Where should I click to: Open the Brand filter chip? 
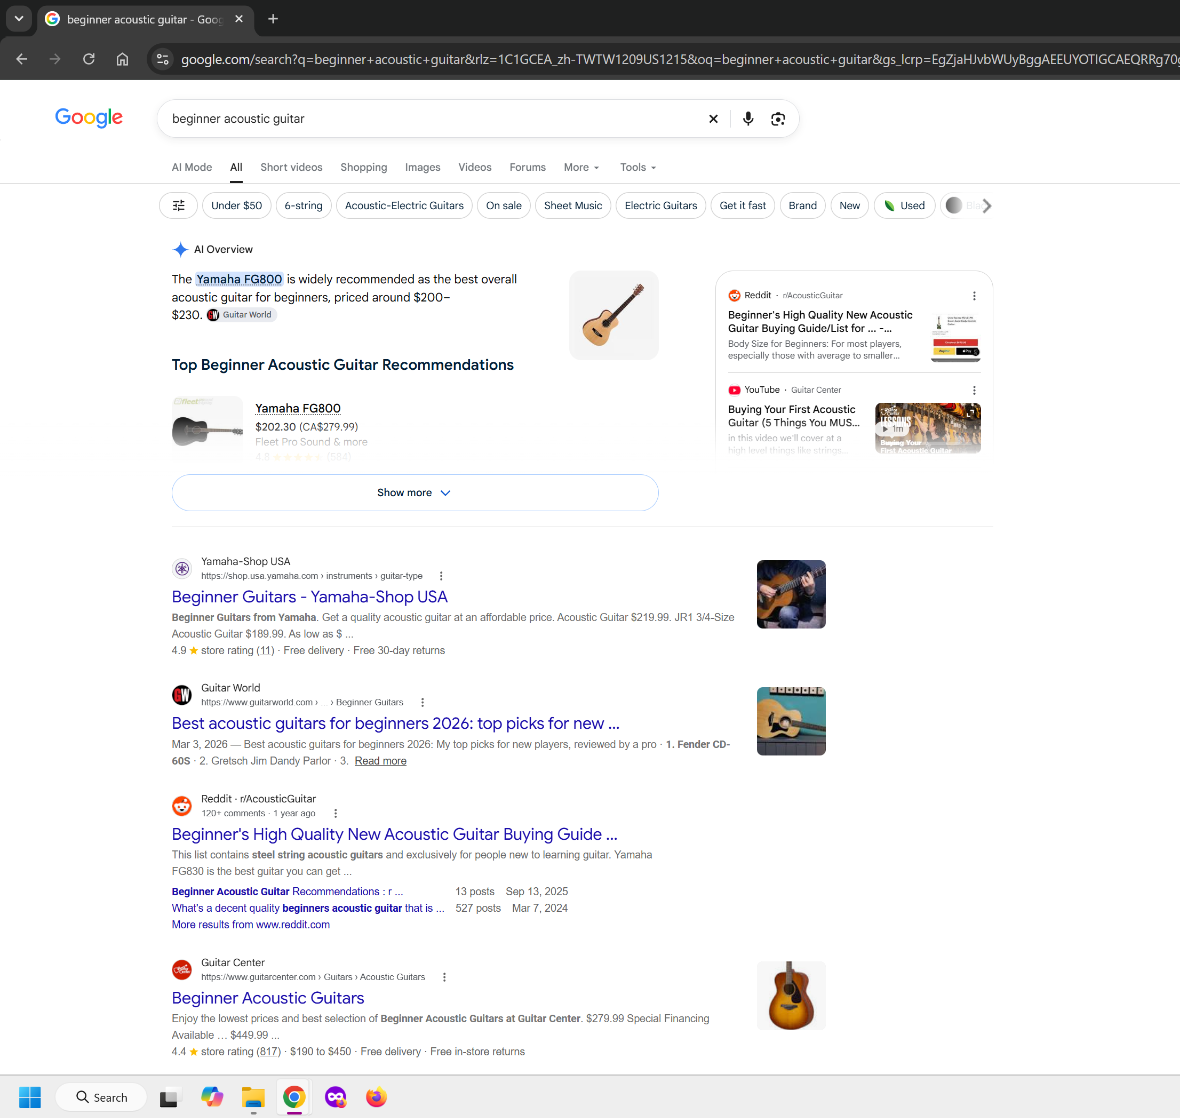[x=802, y=205]
